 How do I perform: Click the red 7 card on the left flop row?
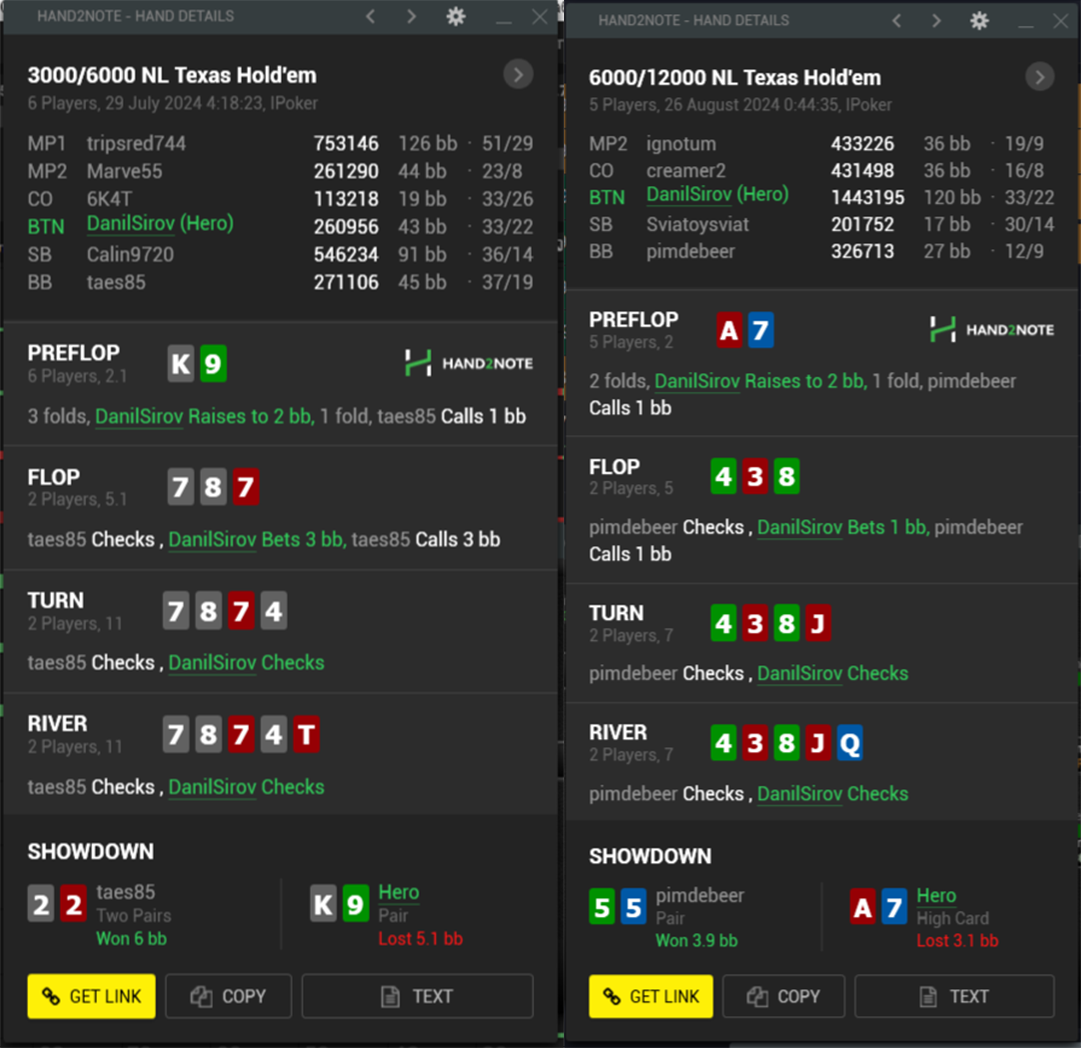tap(245, 487)
